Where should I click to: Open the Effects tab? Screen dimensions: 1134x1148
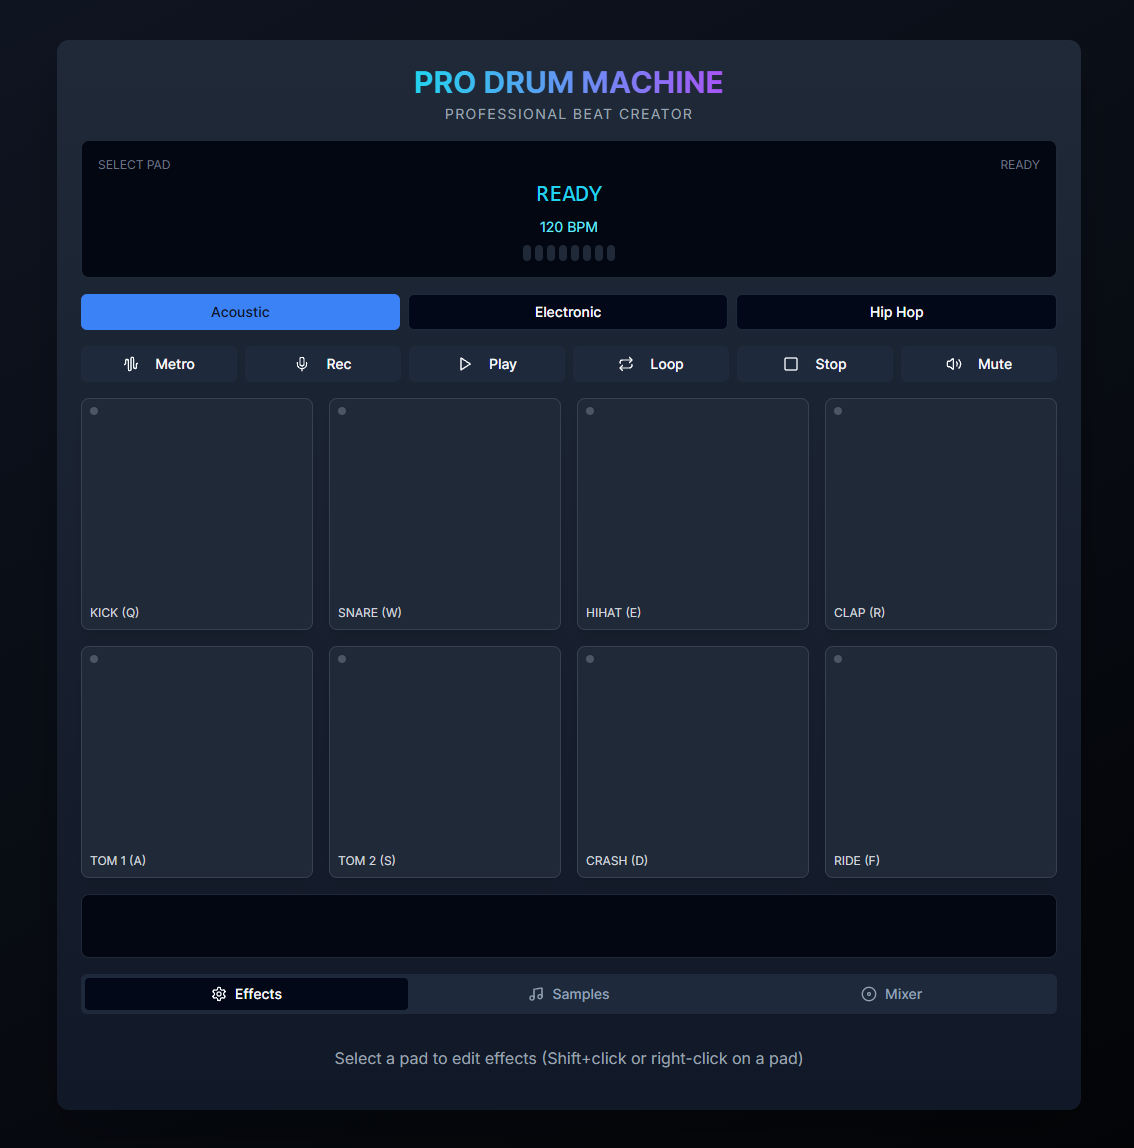(x=246, y=994)
